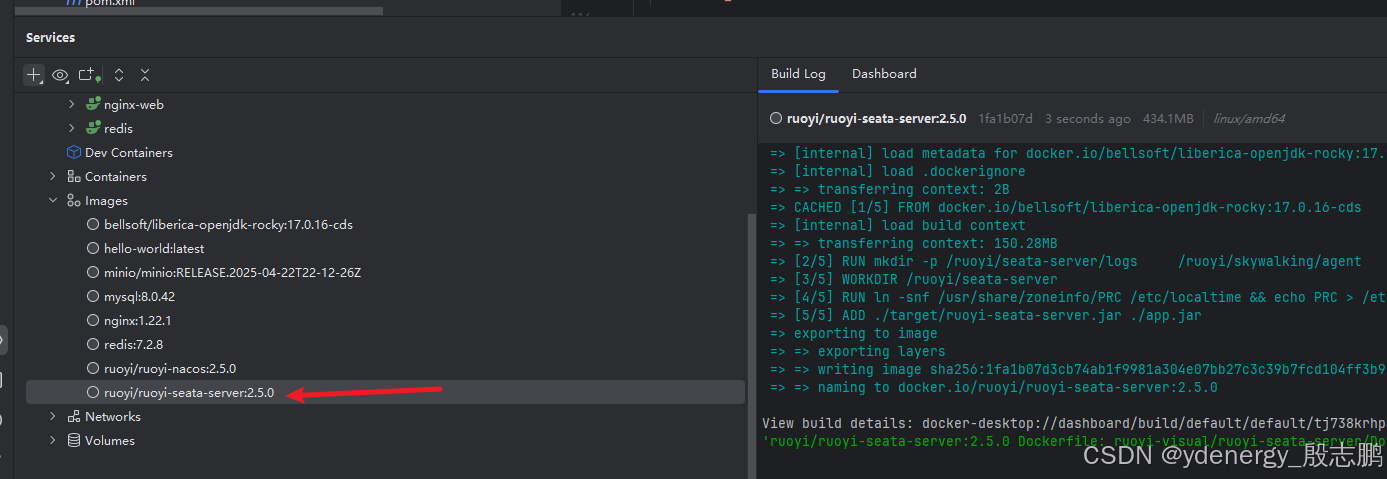Click the ruoyi/ruoyi-nacos:2.5.0 image
The width and height of the screenshot is (1387, 479).
(169, 369)
